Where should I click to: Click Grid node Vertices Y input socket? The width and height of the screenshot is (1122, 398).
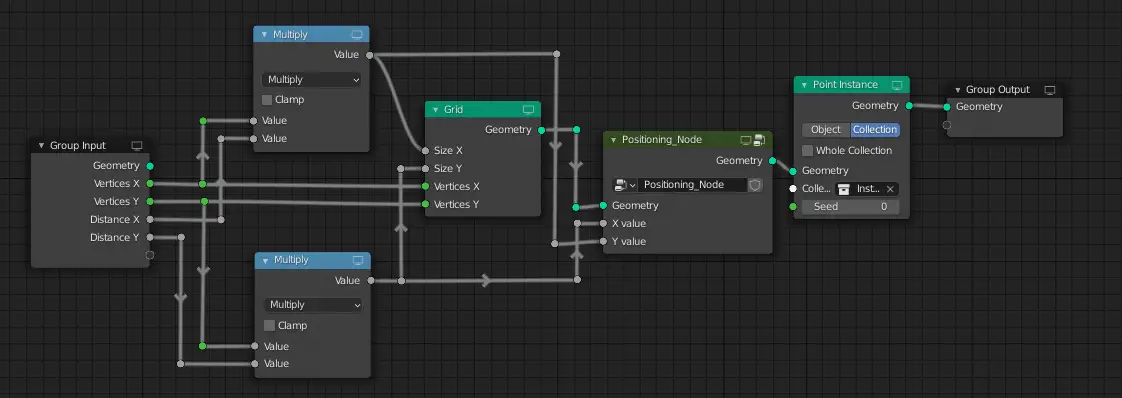tap(426, 204)
